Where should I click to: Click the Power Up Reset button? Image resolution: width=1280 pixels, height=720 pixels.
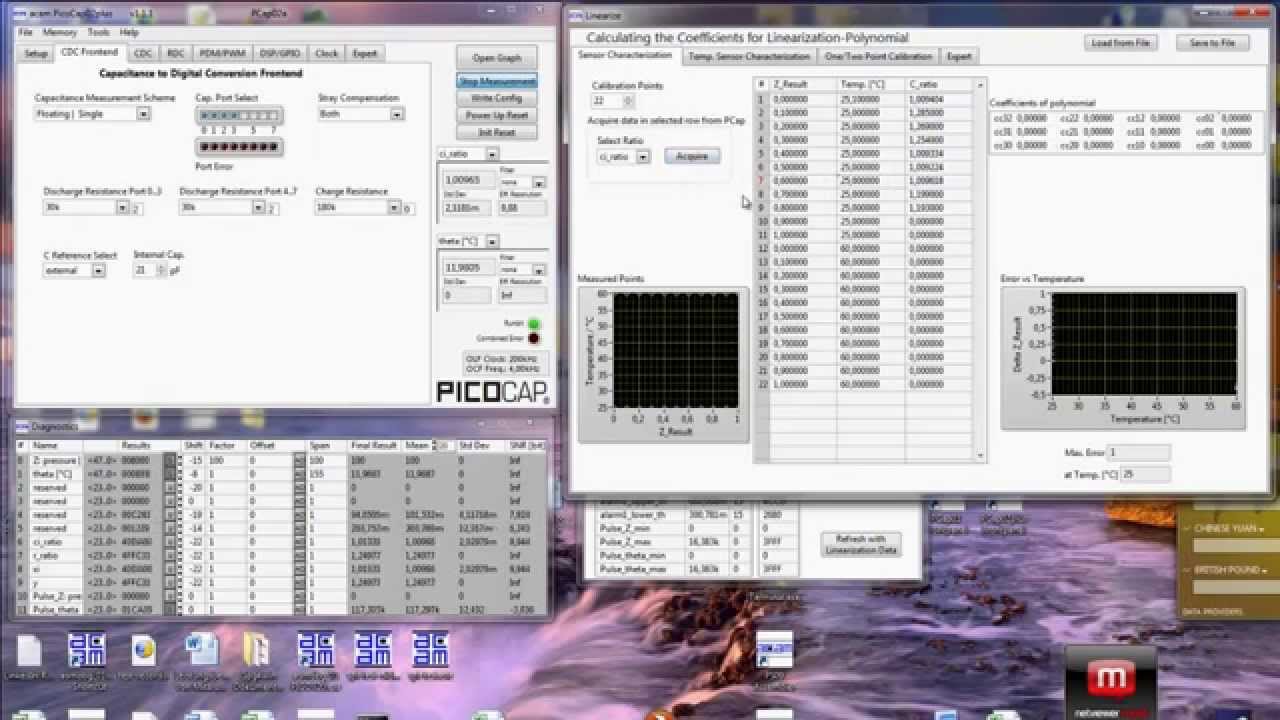[x=497, y=115]
